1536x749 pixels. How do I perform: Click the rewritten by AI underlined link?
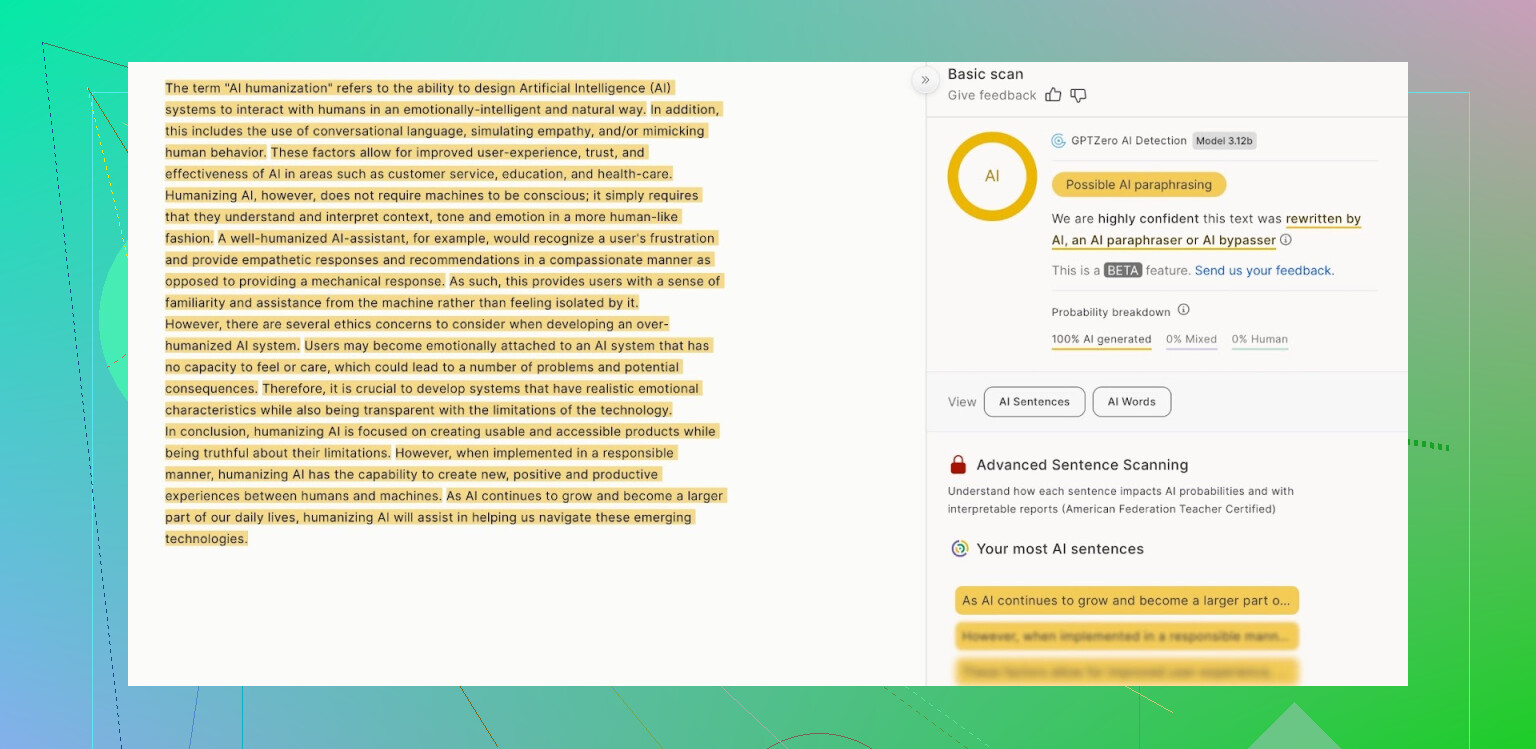click(x=1322, y=219)
